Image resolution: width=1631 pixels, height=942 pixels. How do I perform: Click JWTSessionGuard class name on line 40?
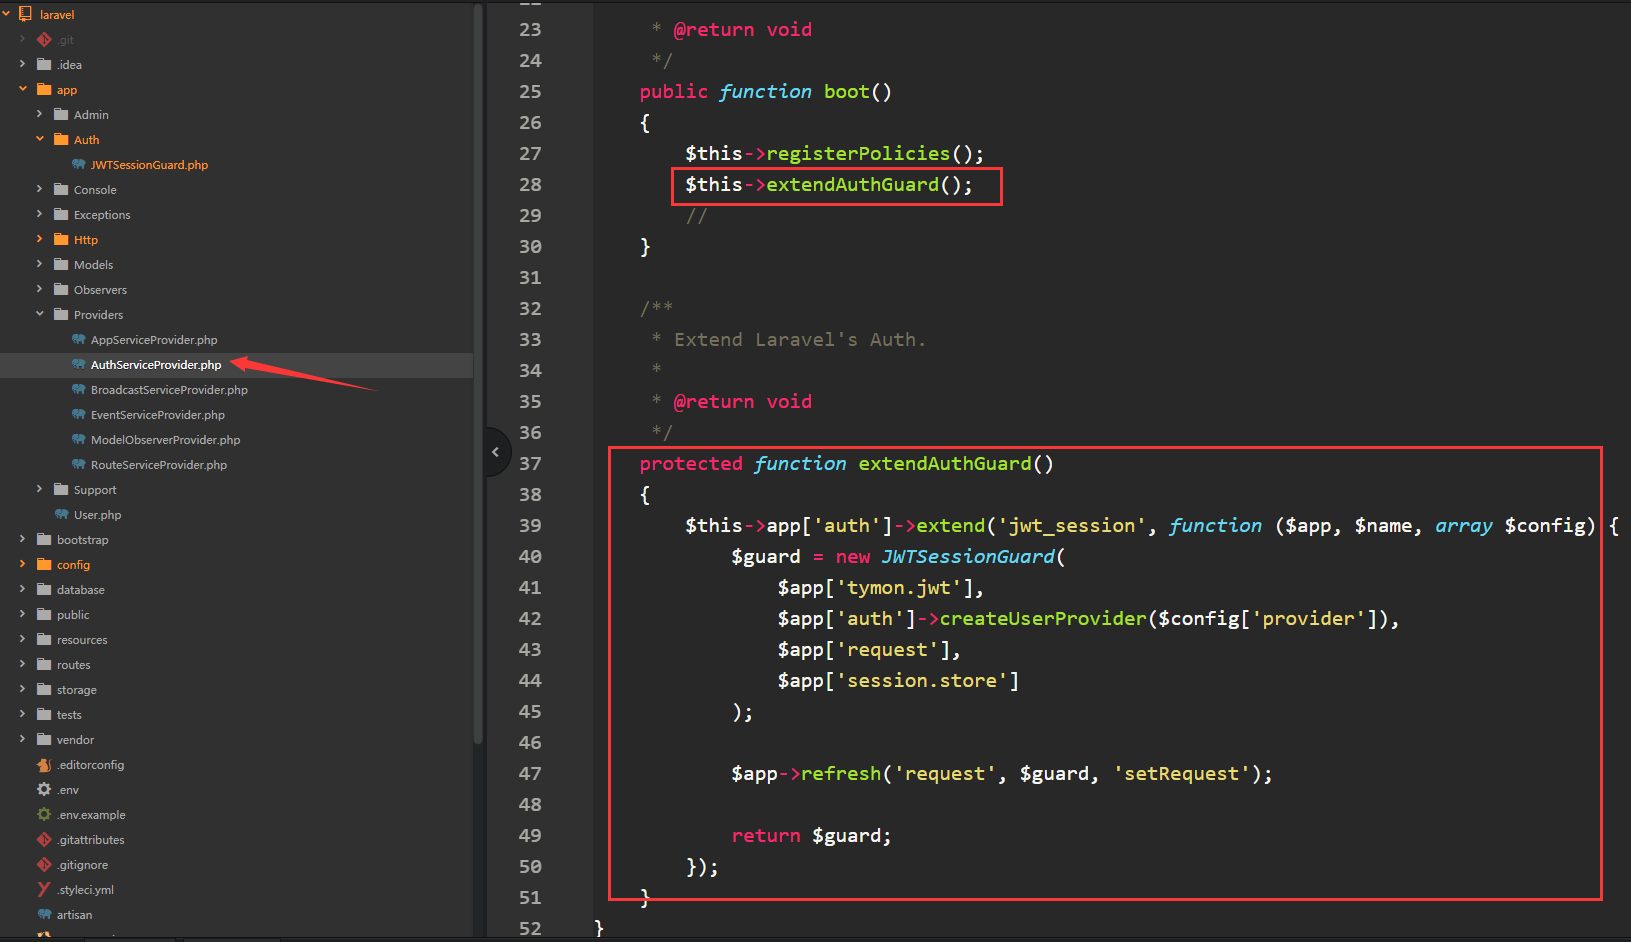968,556
